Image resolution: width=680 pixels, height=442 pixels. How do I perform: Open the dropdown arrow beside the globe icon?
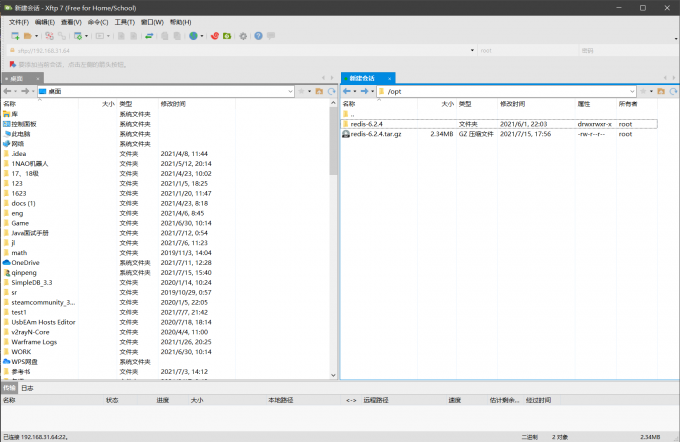202,36
